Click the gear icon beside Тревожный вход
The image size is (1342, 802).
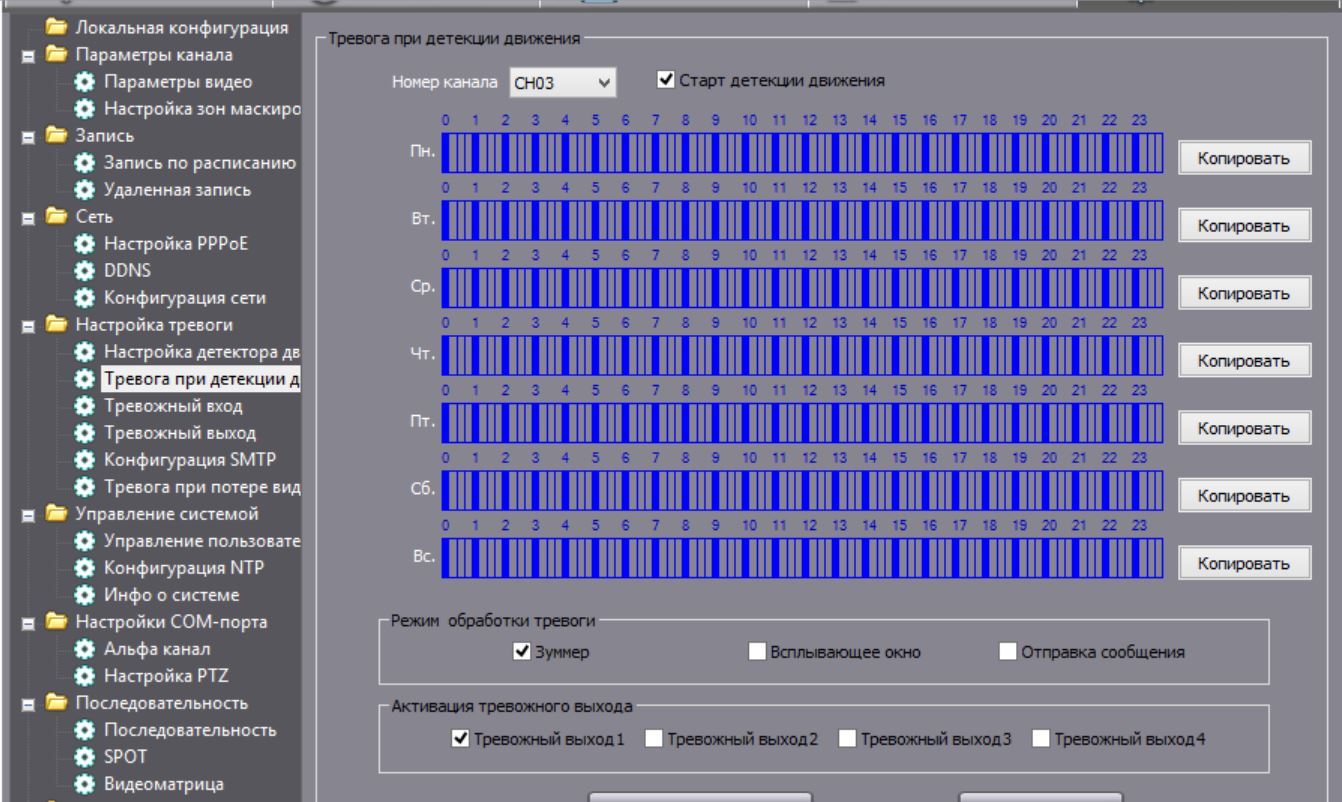pos(87,405)
